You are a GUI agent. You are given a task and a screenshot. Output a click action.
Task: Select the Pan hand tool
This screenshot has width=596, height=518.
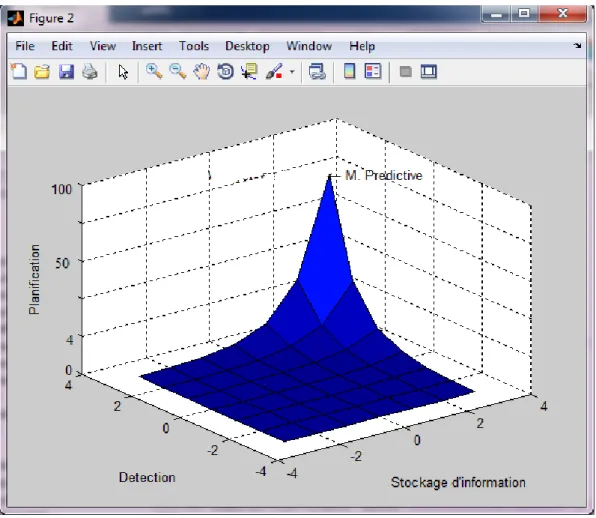201,71
